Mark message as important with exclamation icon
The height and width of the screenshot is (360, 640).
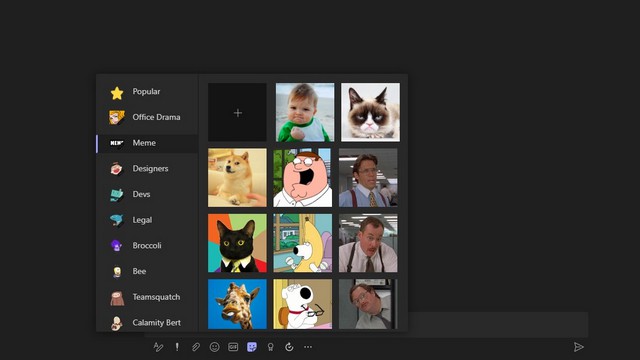pos(177,347)
